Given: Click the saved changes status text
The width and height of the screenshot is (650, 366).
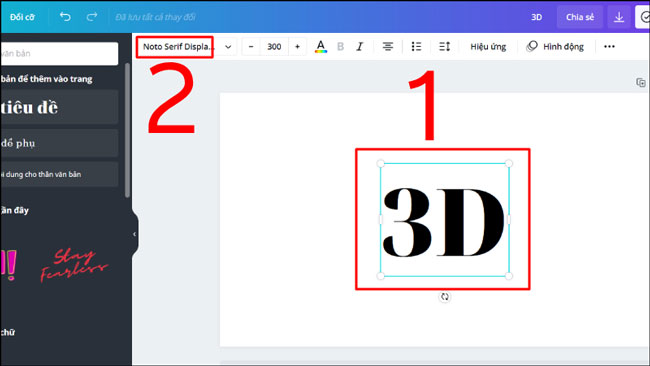Looking at the screenshot, I should point(155,17).
